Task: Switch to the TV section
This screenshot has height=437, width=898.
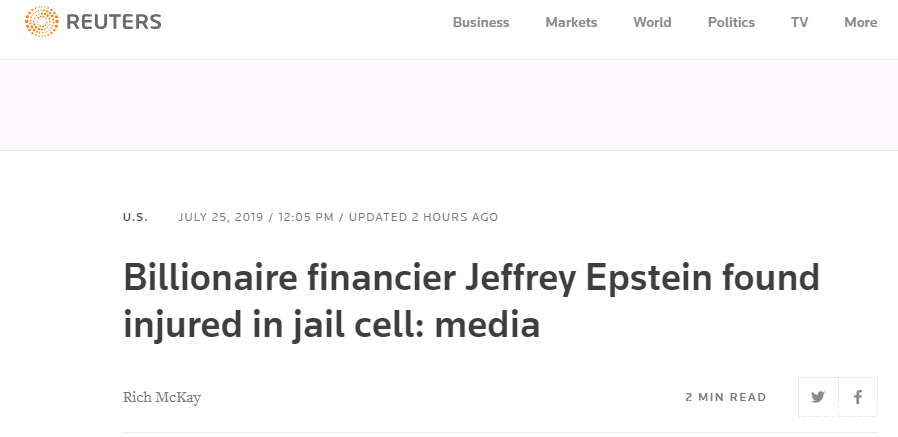Action: point(799,22)
